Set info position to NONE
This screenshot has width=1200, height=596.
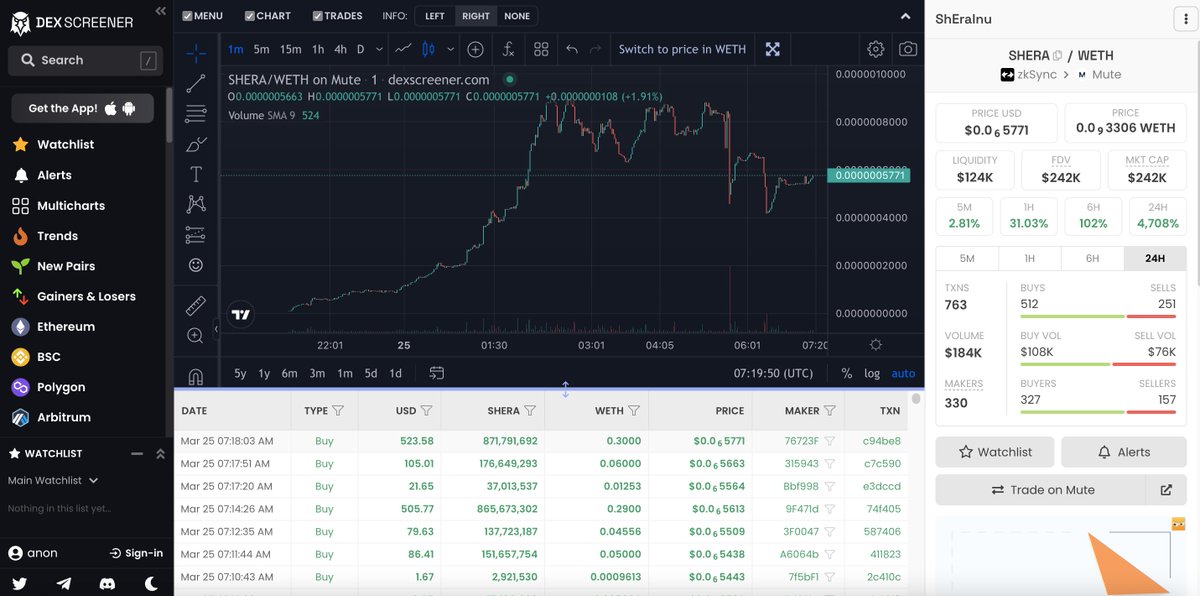[x=517, y=16]
